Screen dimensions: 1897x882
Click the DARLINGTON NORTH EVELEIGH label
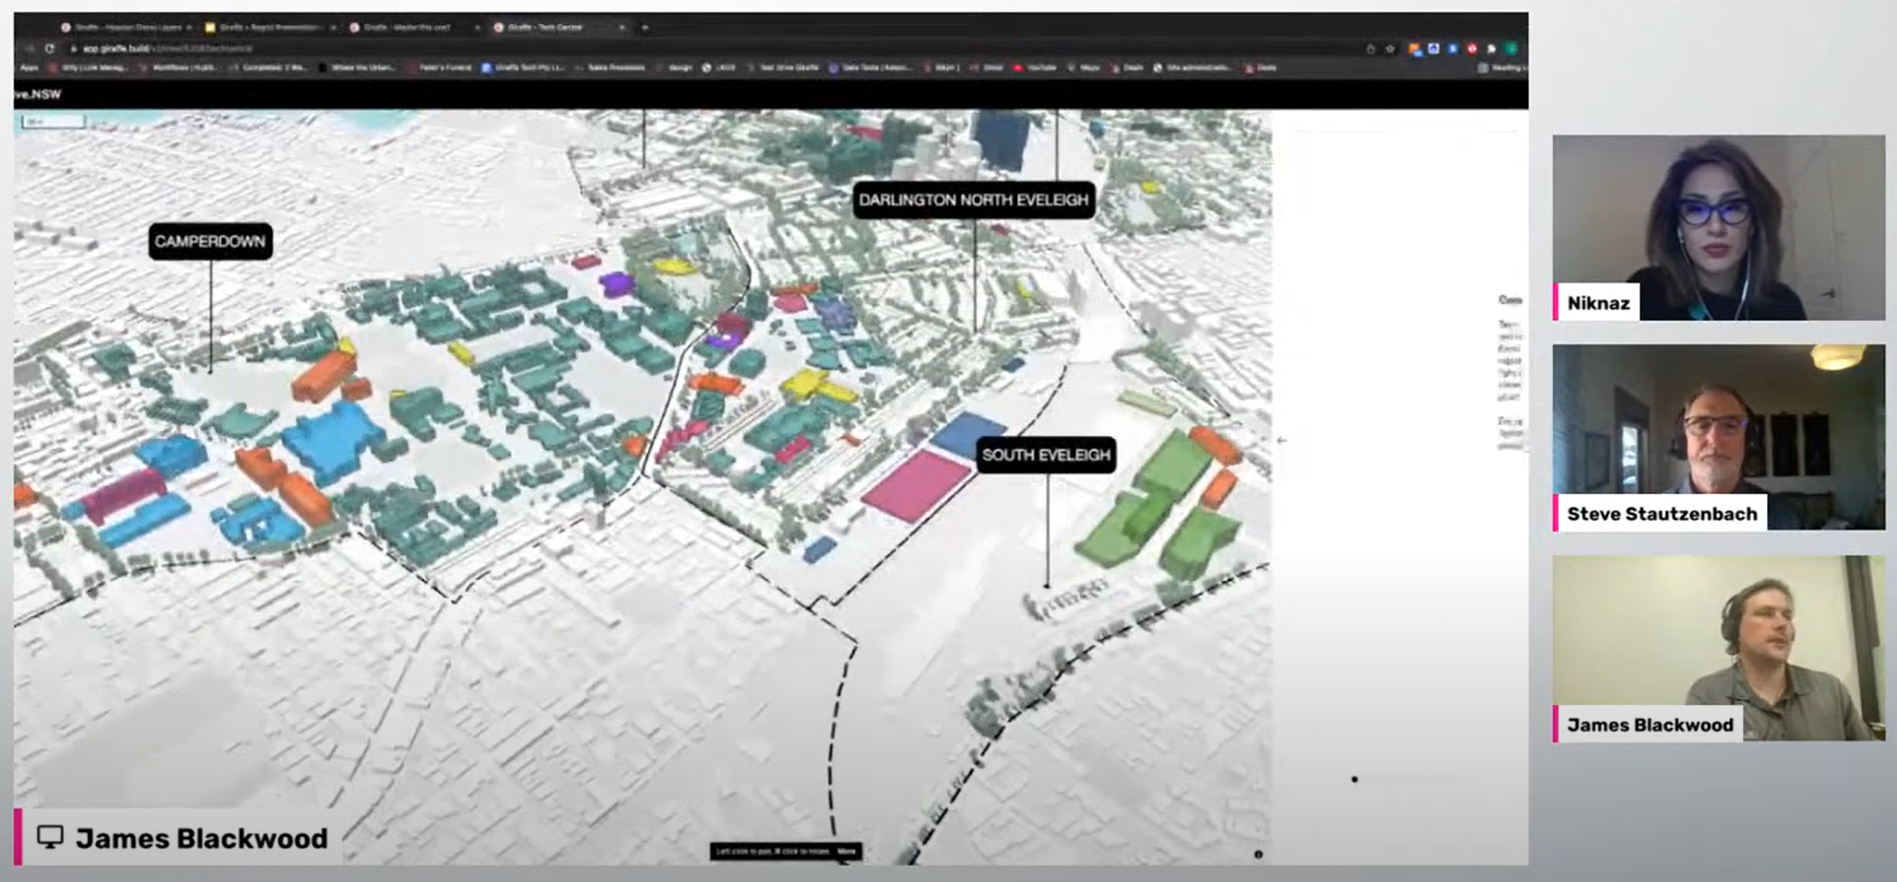click(x=973, y=200)
